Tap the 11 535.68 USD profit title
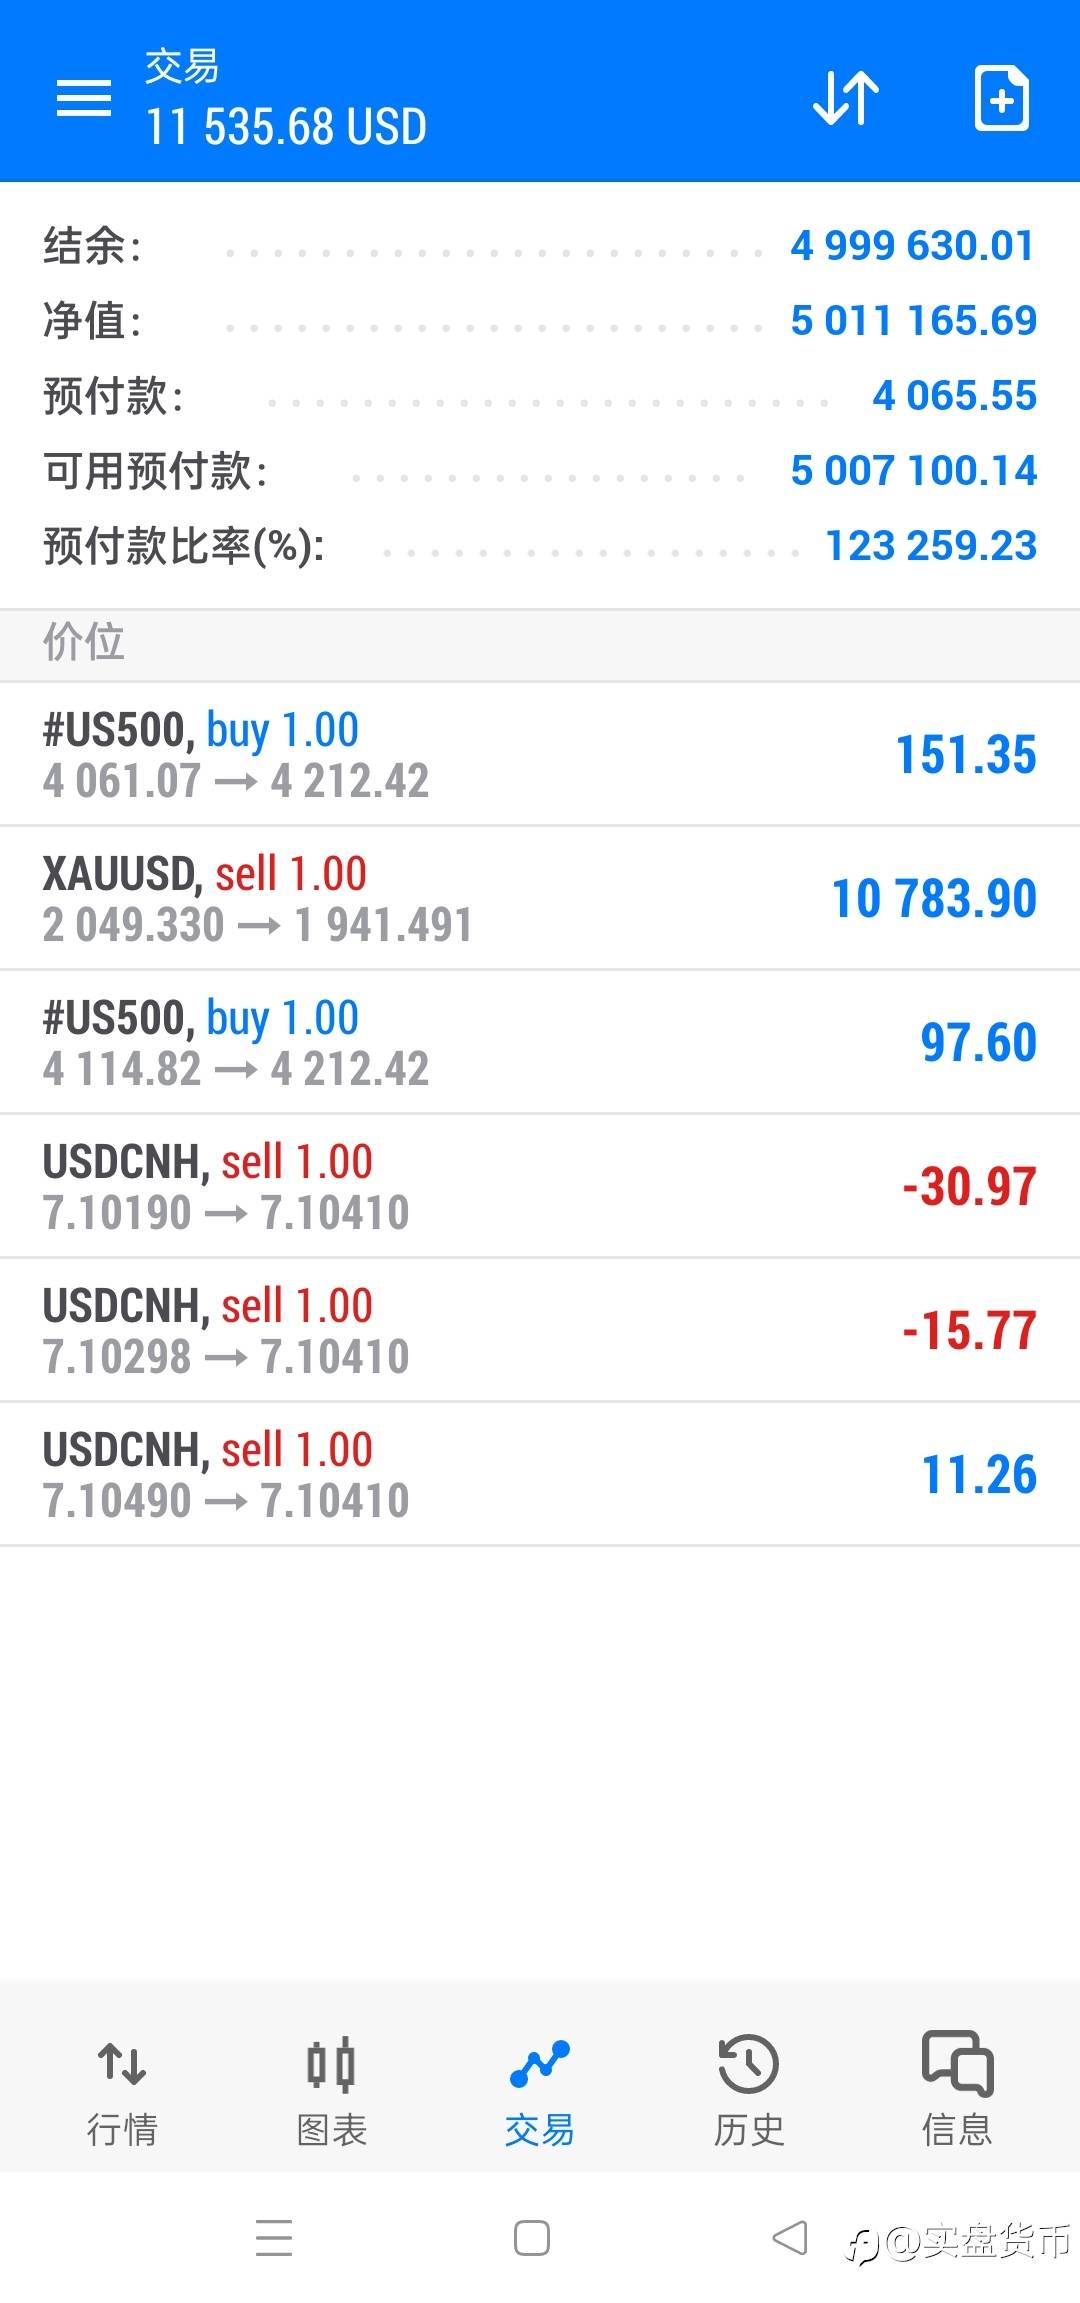Screen dimensions: 1080x2303 click(x=286, y=127)
